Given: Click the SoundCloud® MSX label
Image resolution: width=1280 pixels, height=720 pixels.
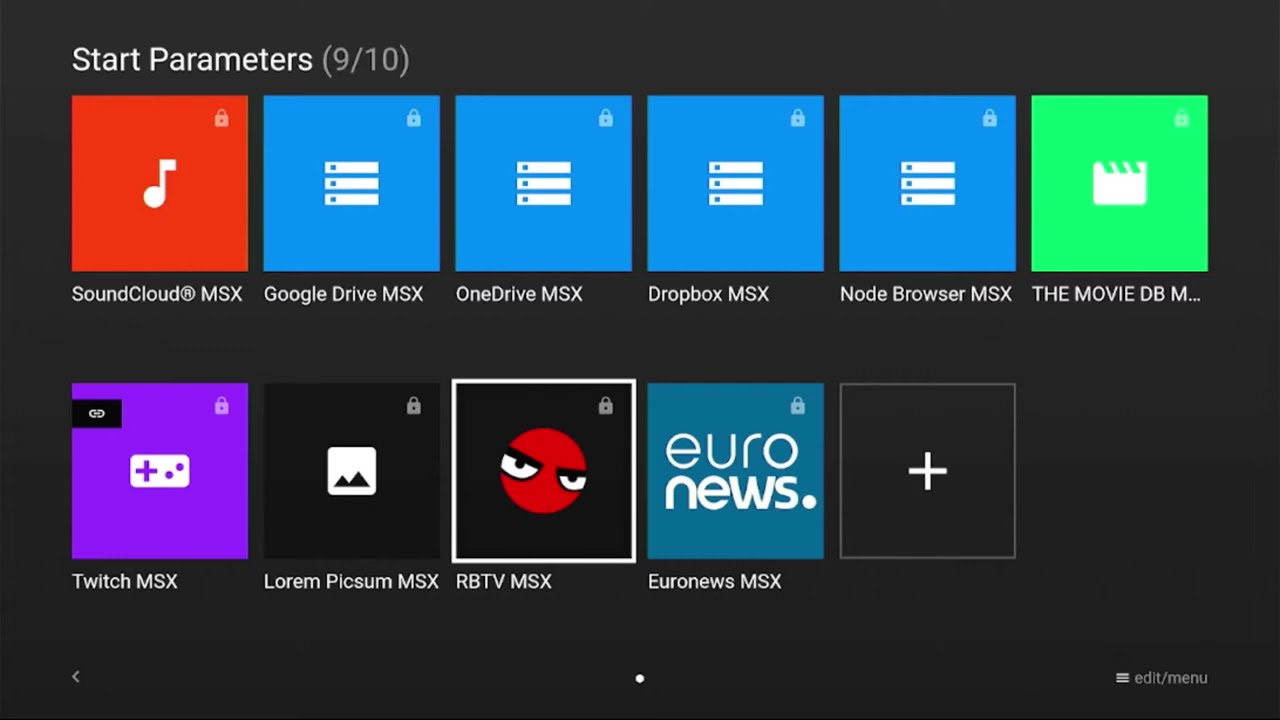Looking at the screenshot, I should click(x=157, y=294).
